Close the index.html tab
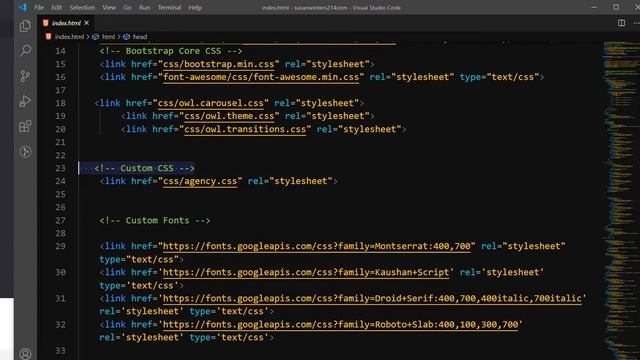 click(87, 23)
